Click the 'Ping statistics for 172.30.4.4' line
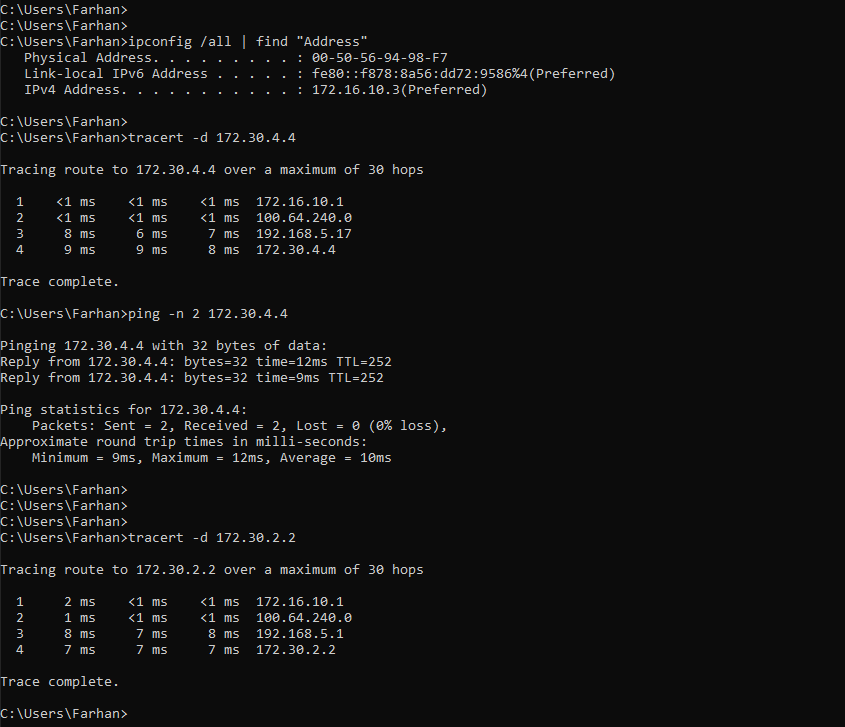The image size is (845, 727). 123,410
